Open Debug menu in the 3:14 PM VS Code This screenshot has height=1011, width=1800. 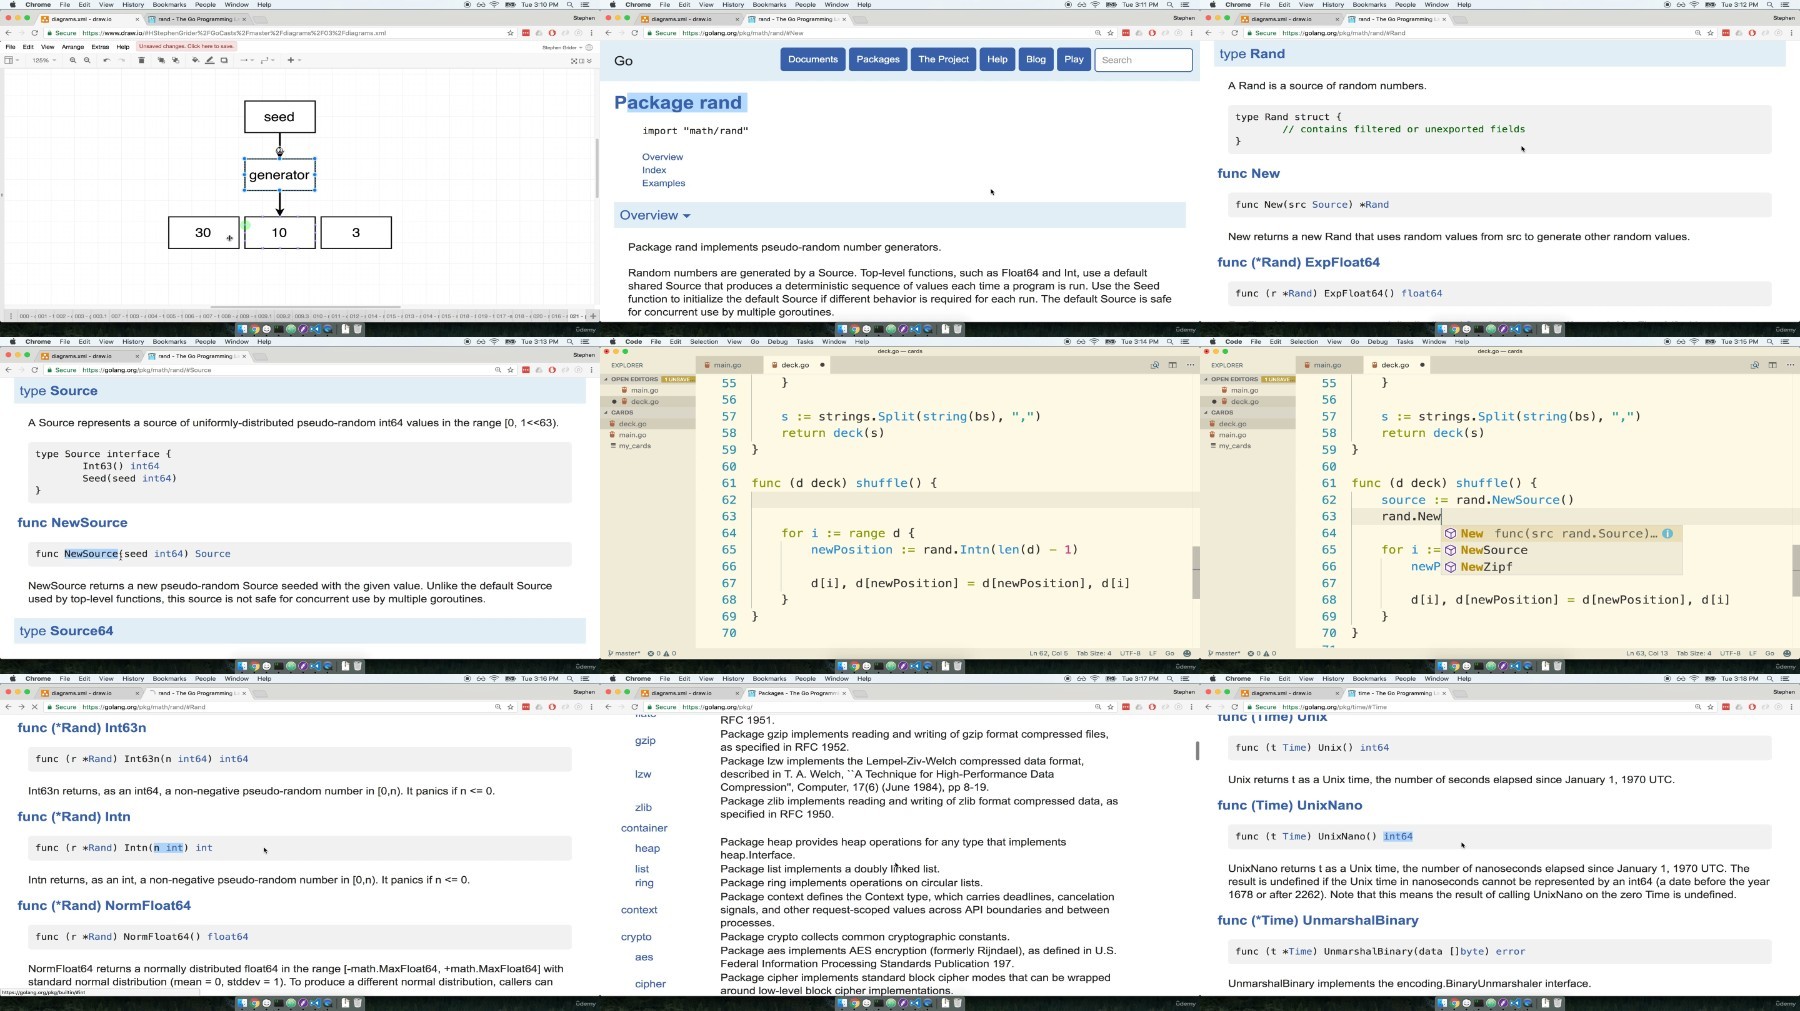click(777, 342)
